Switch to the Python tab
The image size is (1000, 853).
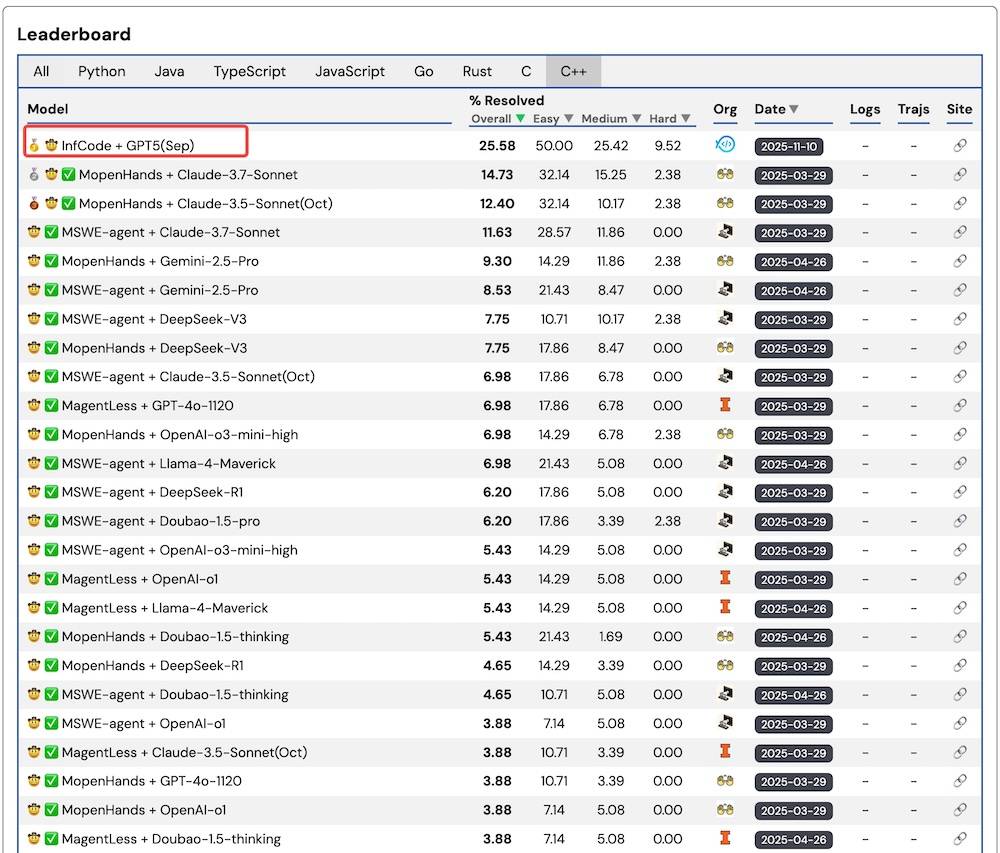pyautogui.click(x=102, y=71)
